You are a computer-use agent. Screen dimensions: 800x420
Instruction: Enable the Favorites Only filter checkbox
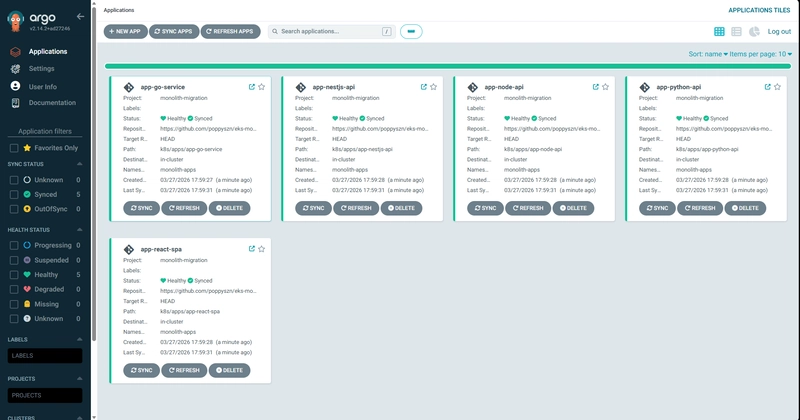click(14, 148)
